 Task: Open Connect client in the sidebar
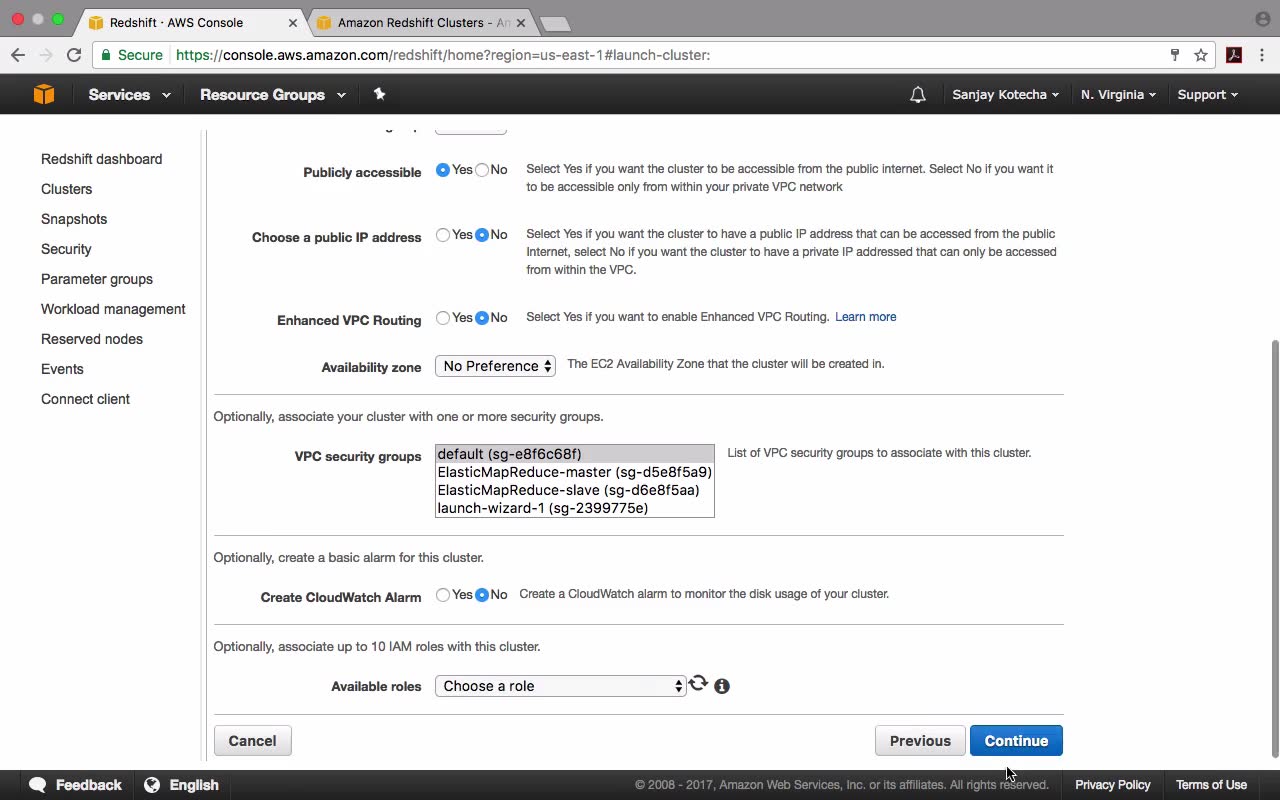(x=85, y=399)
